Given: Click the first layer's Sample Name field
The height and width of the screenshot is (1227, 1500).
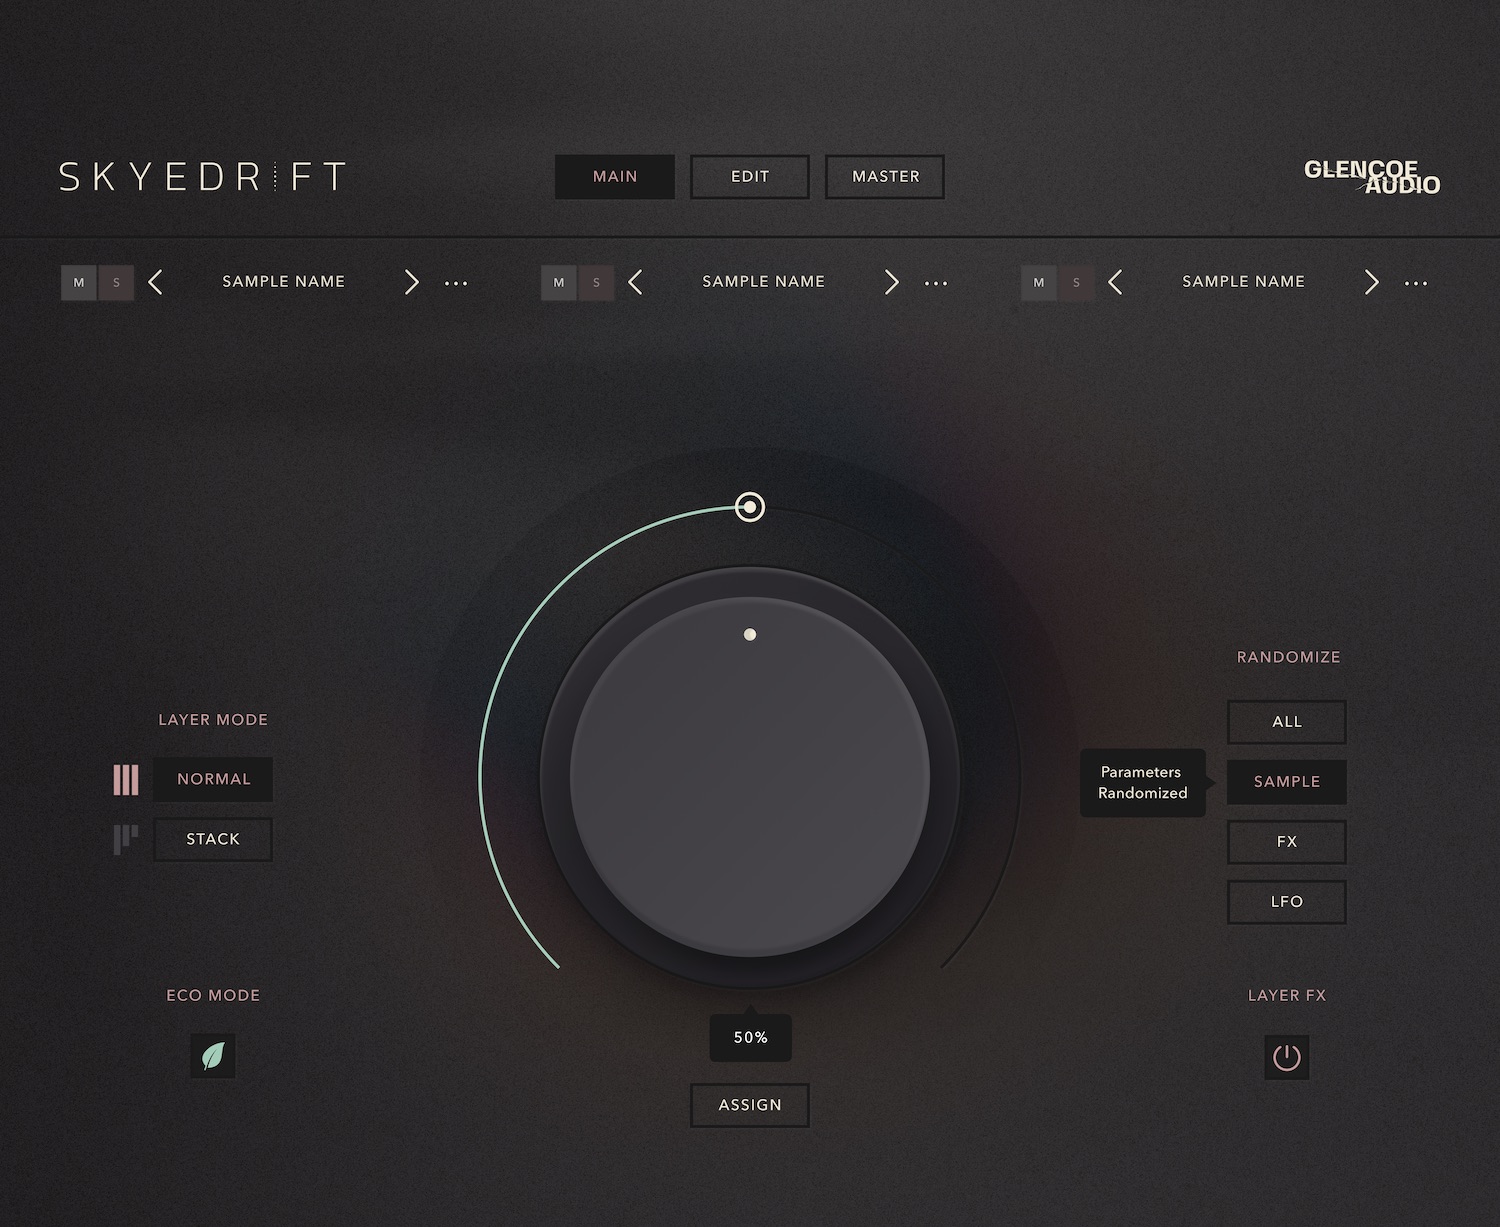Looking at the screenshot, I should pyautogui.click(x=284, y=282).
